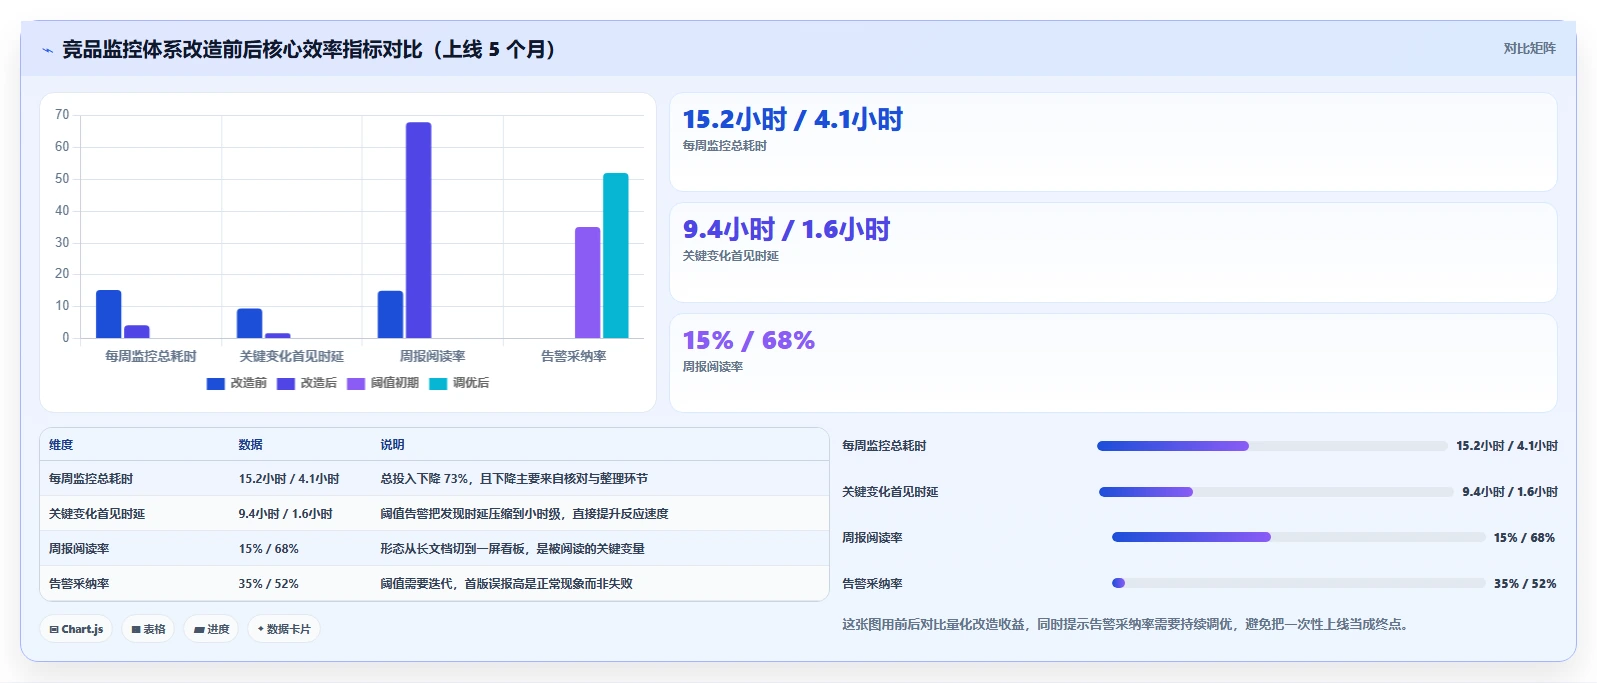Select the purple 阈值初期 bar for 告警采纳率
Screen dimensions: 1597x683
(587, 282)
